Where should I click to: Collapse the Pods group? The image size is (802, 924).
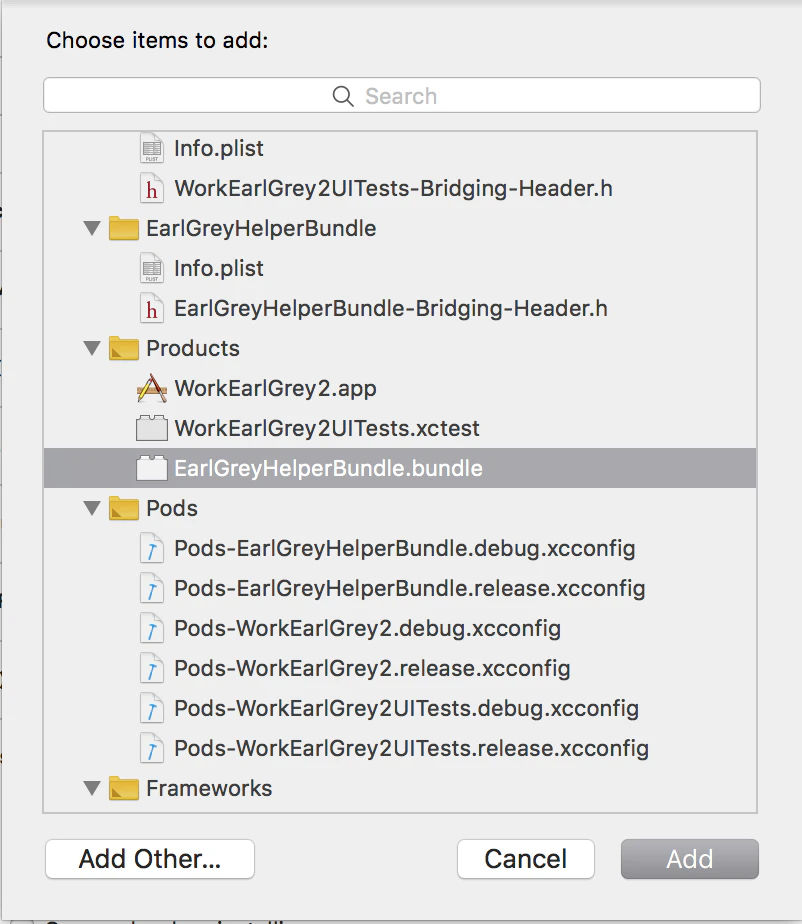(92, 509)
